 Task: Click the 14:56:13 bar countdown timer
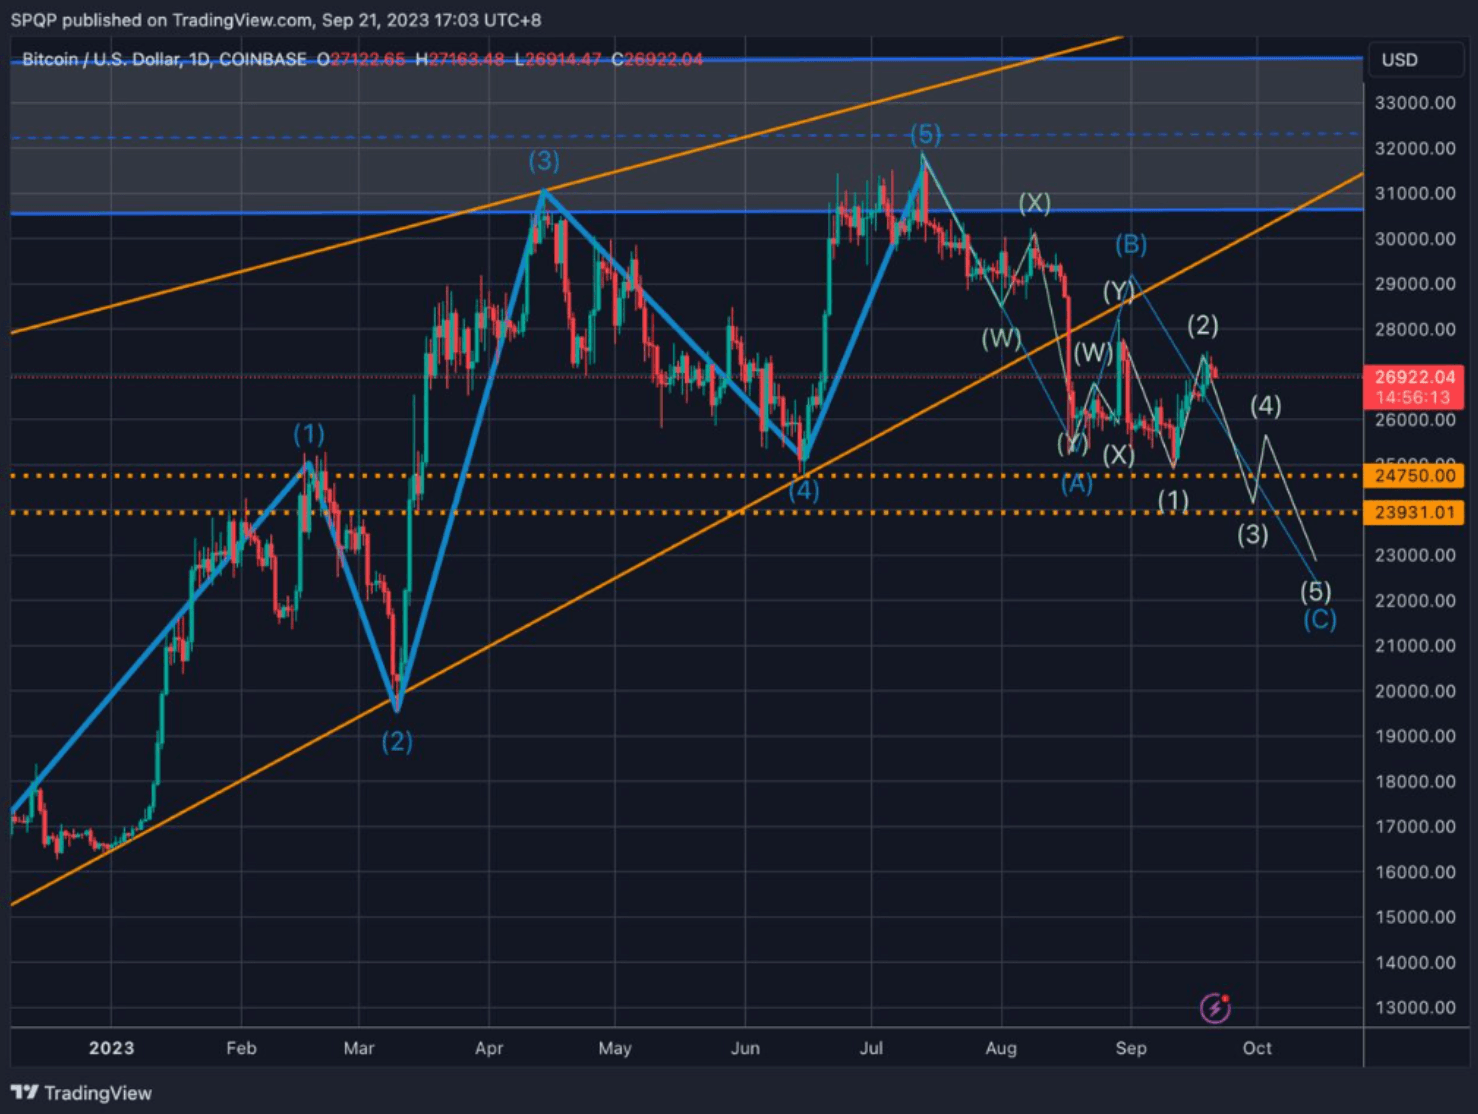coord(1413,397)
